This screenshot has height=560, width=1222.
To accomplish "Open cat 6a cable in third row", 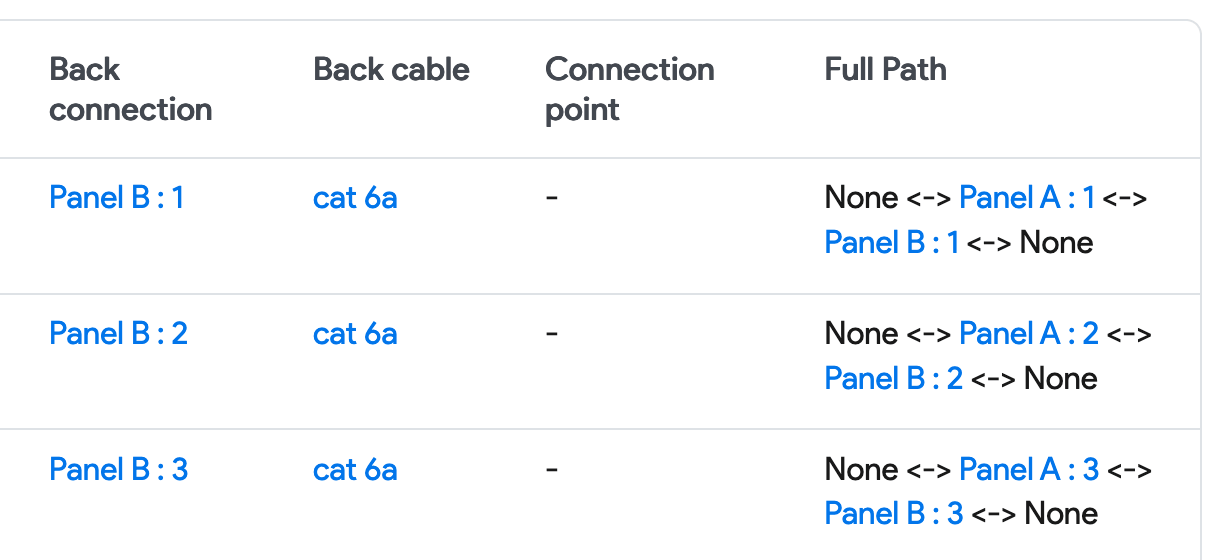I will [x=355, y=469].
